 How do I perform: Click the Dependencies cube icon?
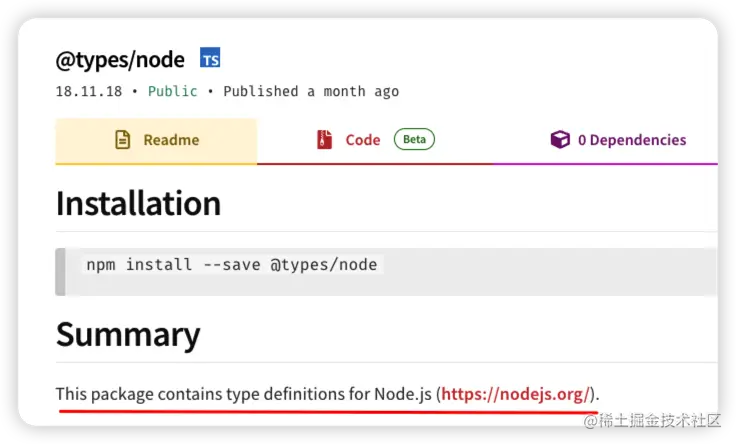(x=560, y=139)
